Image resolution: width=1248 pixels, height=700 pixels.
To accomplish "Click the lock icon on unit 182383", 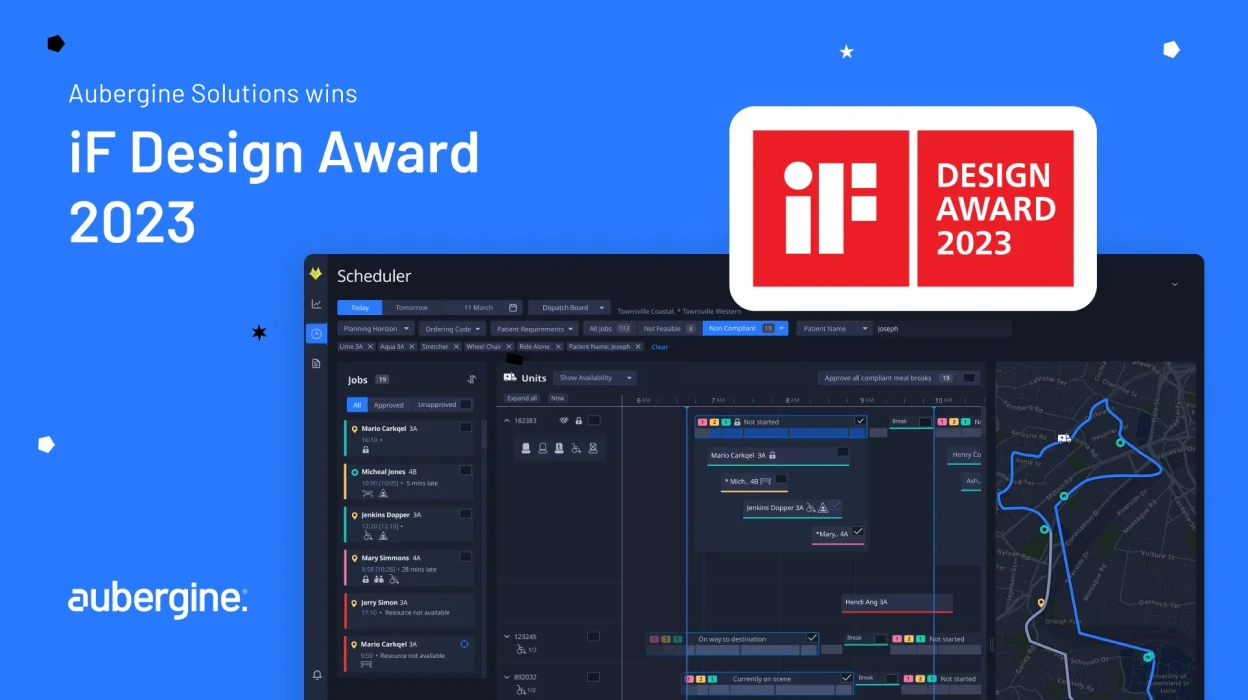I will pos(578,421).
